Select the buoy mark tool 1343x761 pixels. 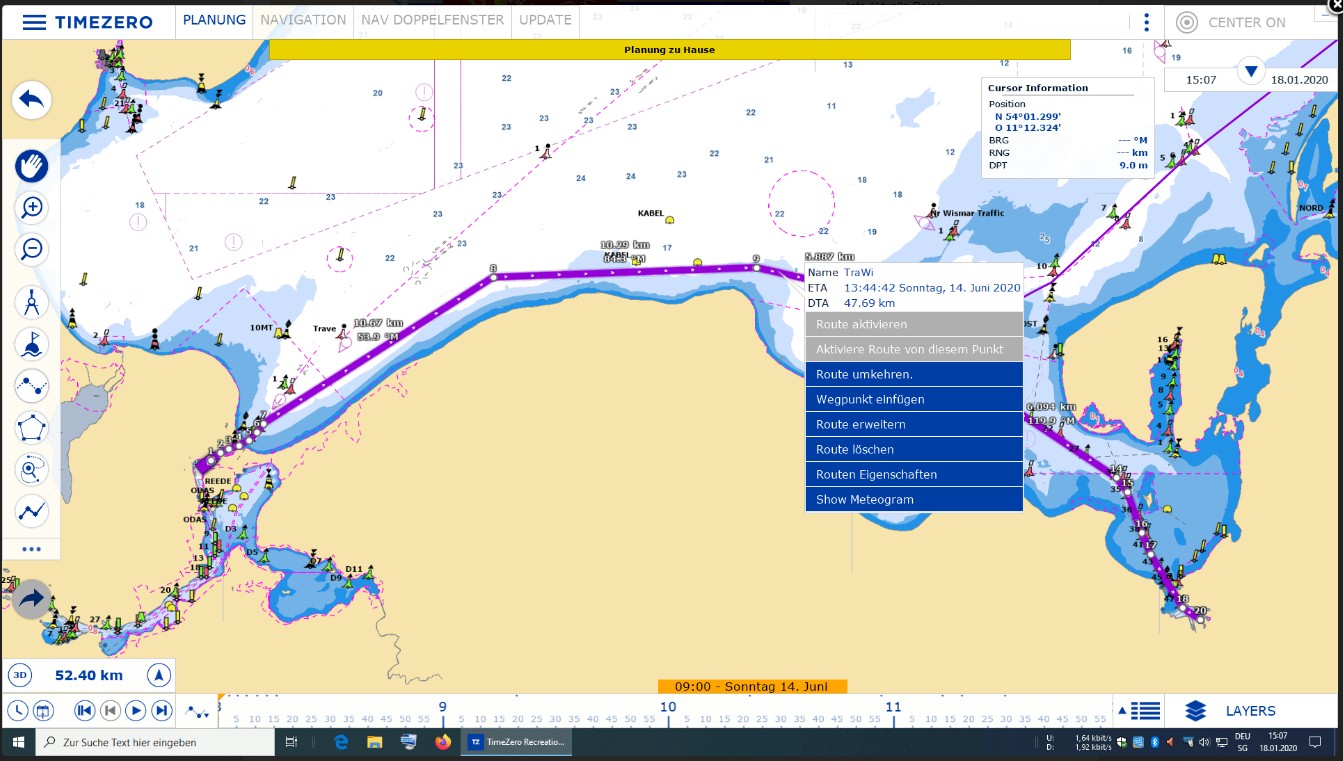tap(32, 344)
